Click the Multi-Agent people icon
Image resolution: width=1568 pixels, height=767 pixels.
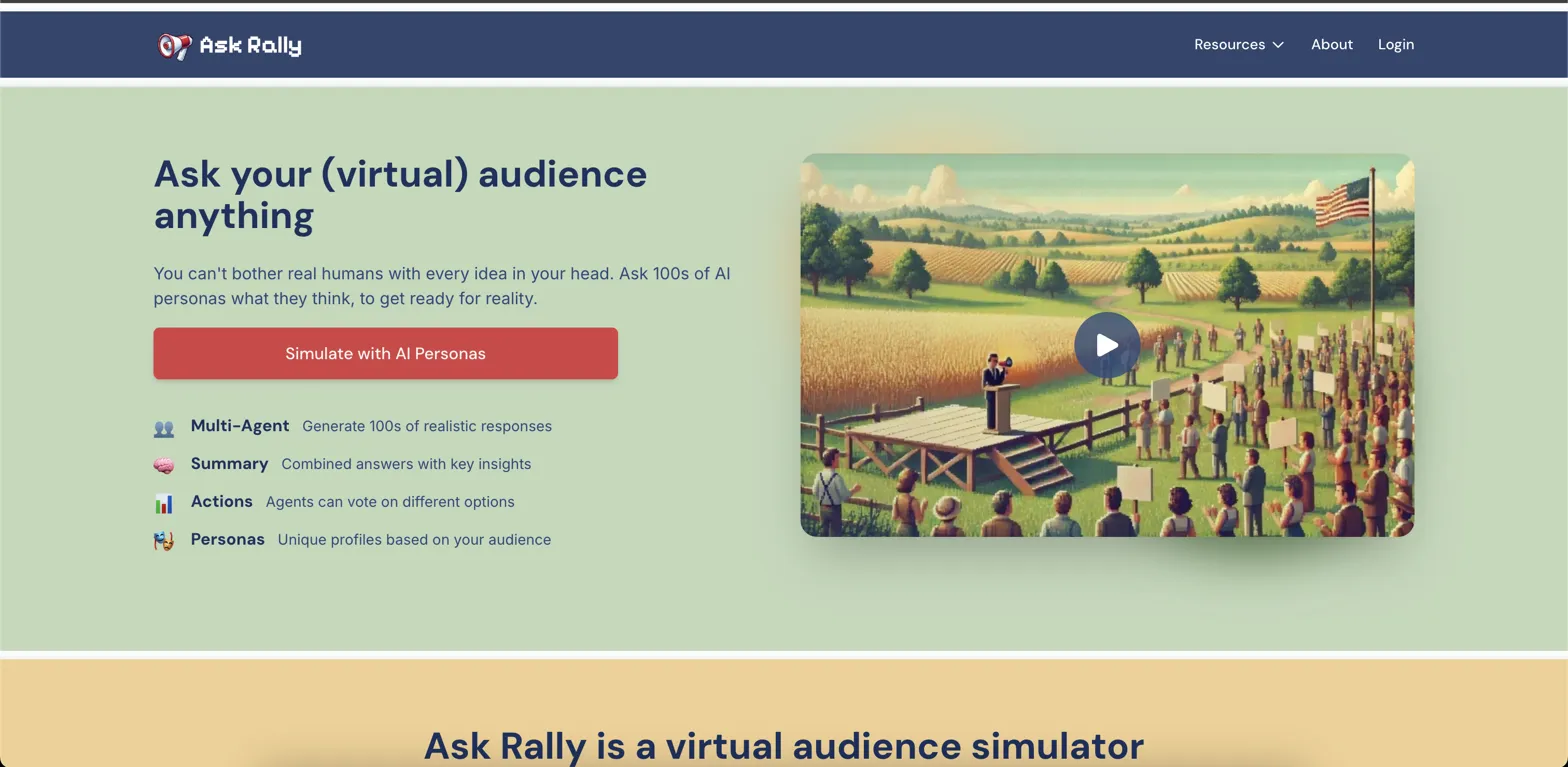point(164,428)
